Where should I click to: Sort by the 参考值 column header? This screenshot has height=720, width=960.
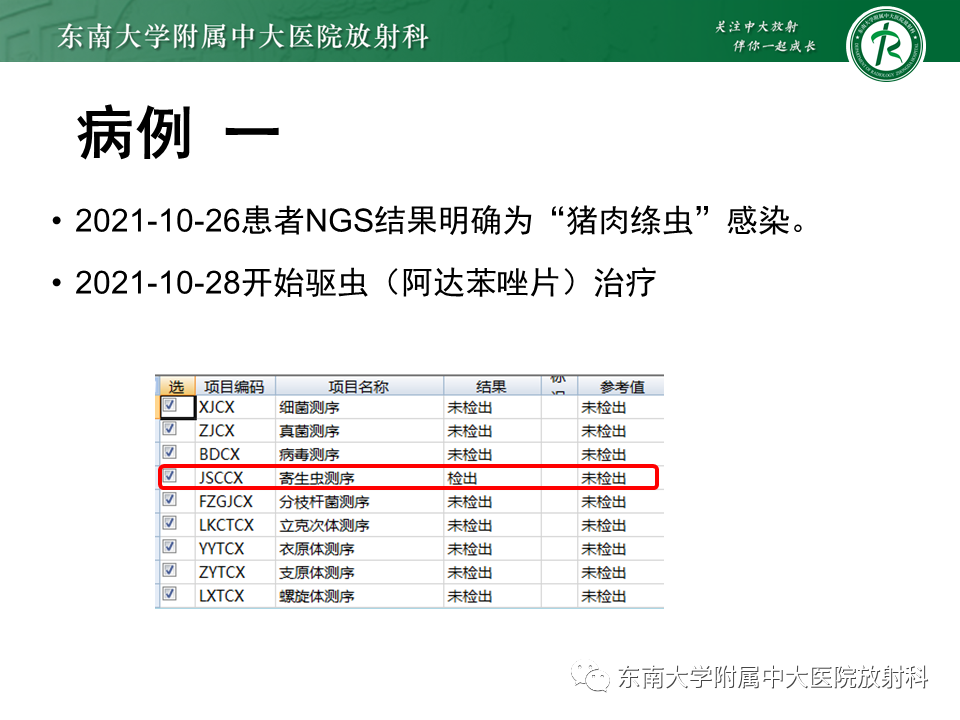coord(622,386)
